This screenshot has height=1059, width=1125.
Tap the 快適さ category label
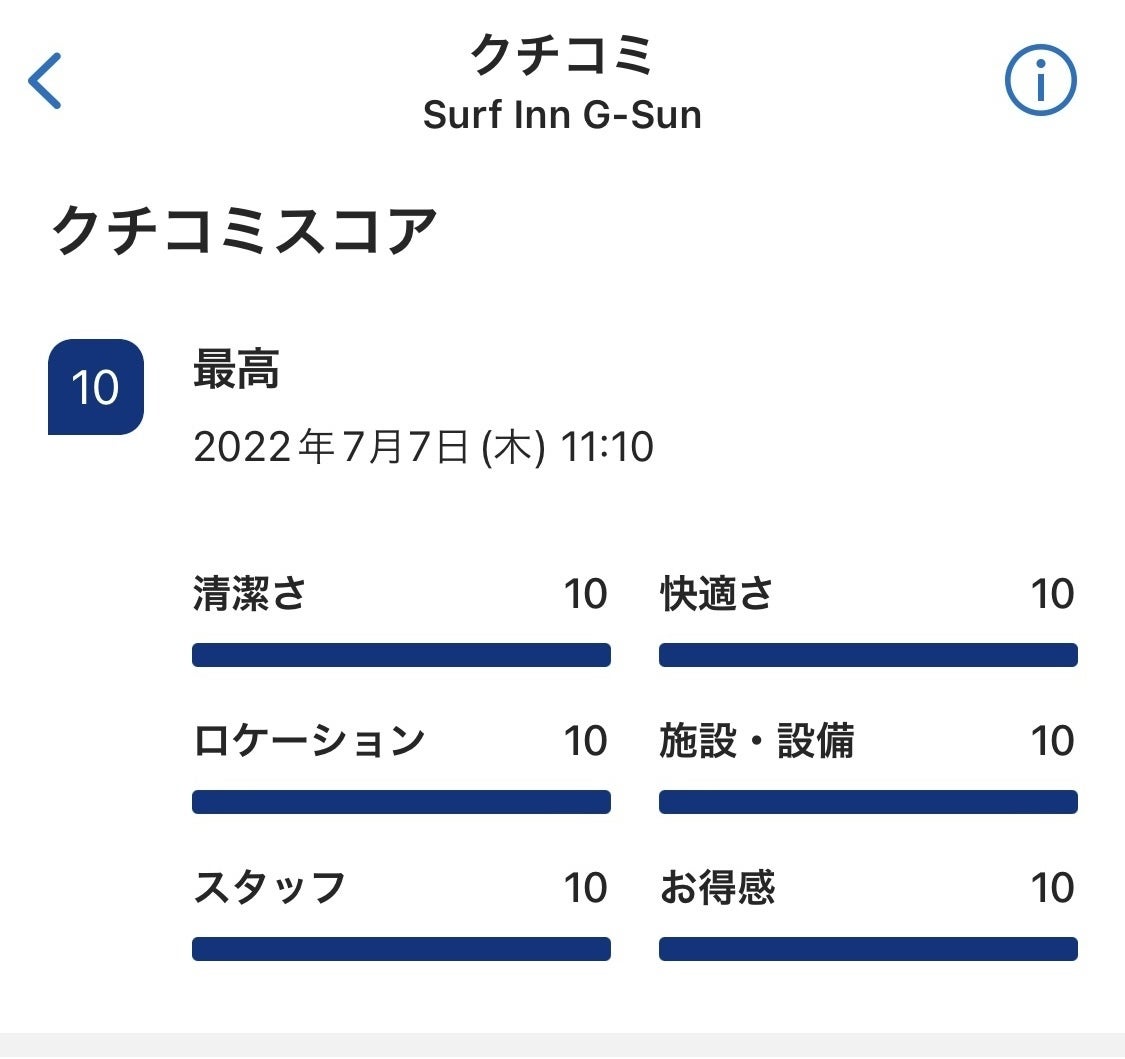716,594
